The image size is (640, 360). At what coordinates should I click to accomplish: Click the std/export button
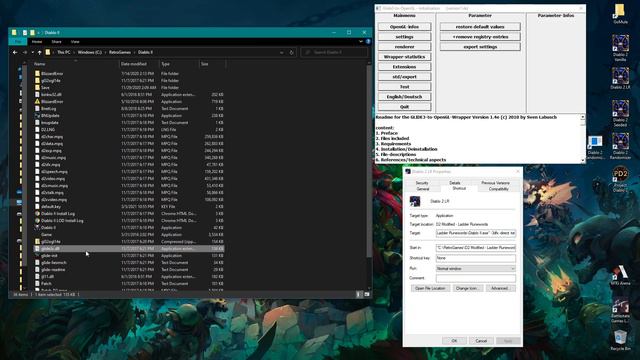tap(404, 77)
